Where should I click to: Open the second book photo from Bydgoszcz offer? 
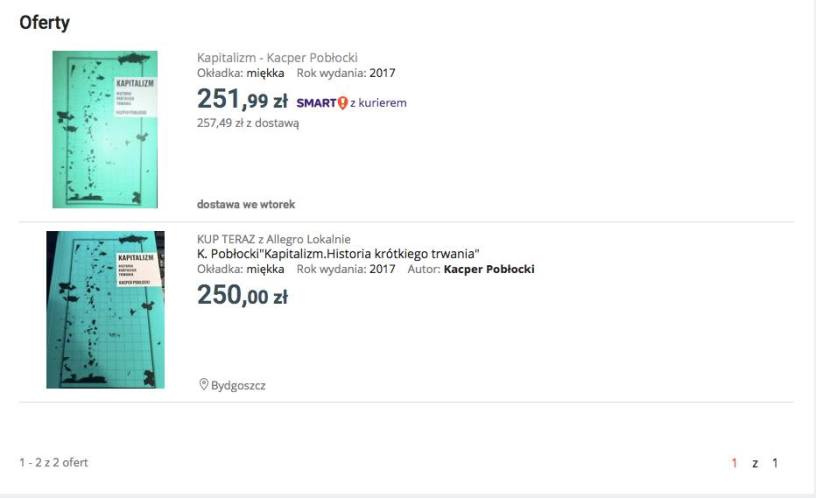[105, 310]
